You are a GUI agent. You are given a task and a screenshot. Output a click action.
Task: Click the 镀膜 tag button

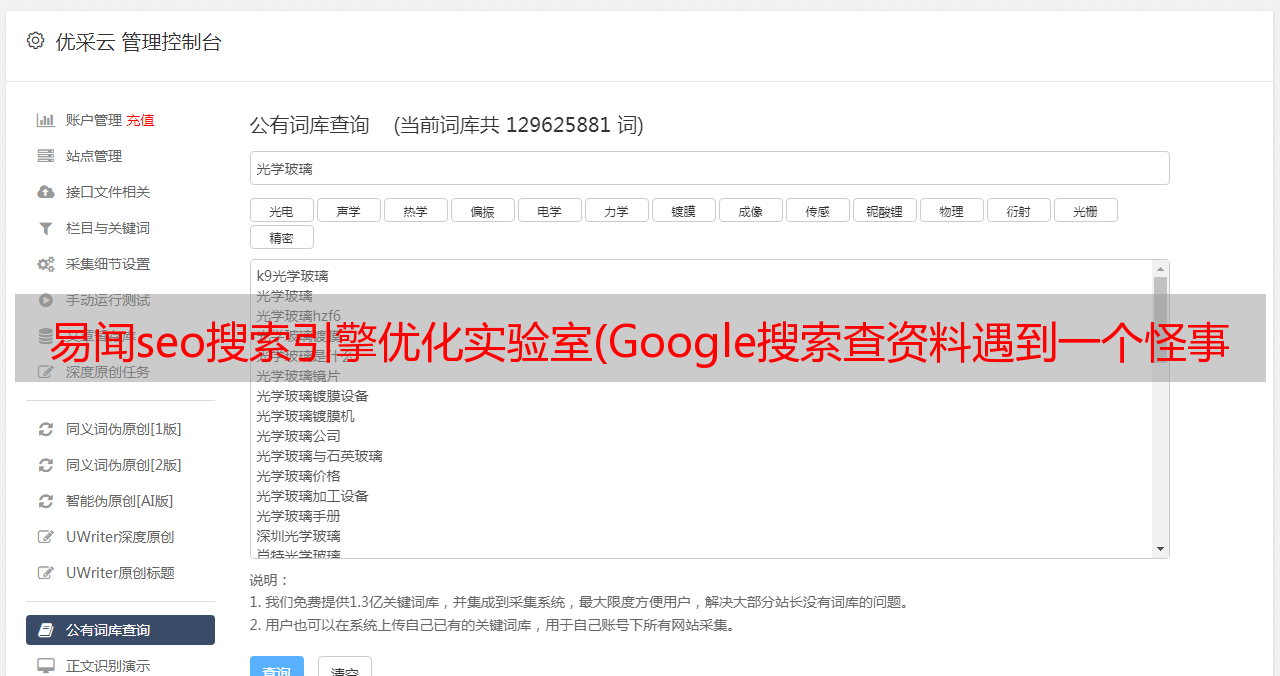point(684,210)
